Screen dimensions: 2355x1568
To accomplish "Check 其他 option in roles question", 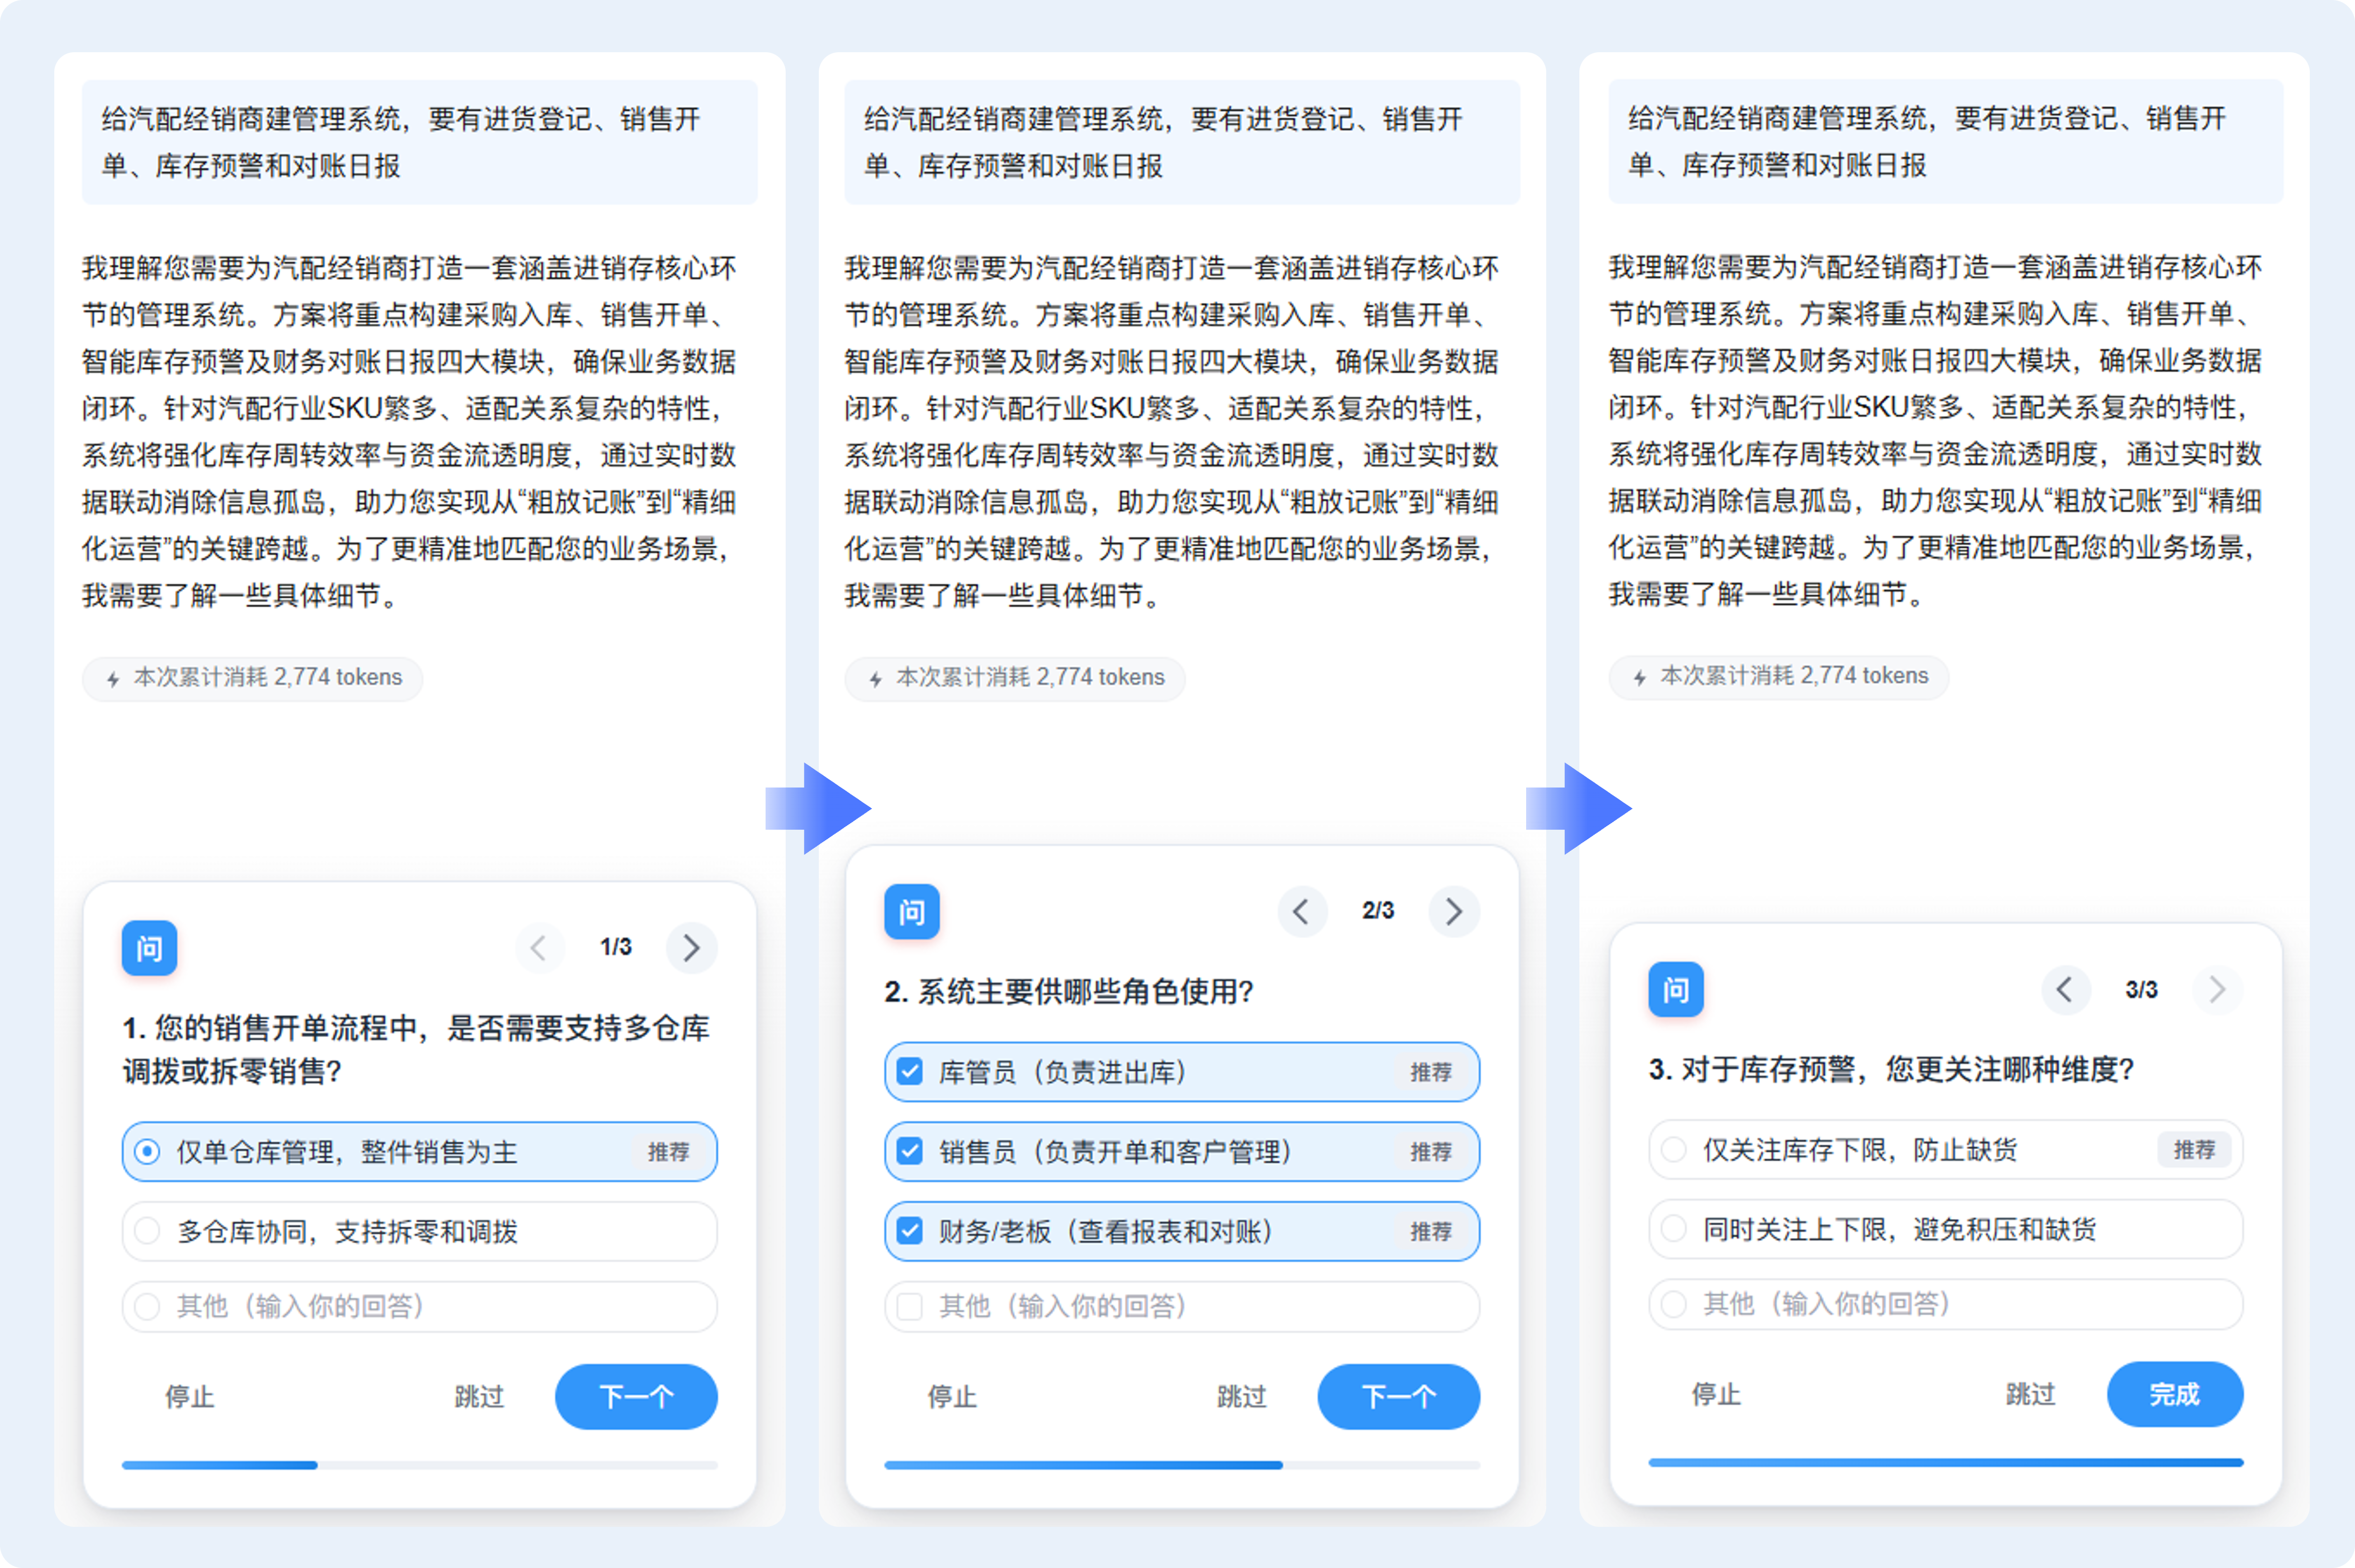I will (1181, 1306).
